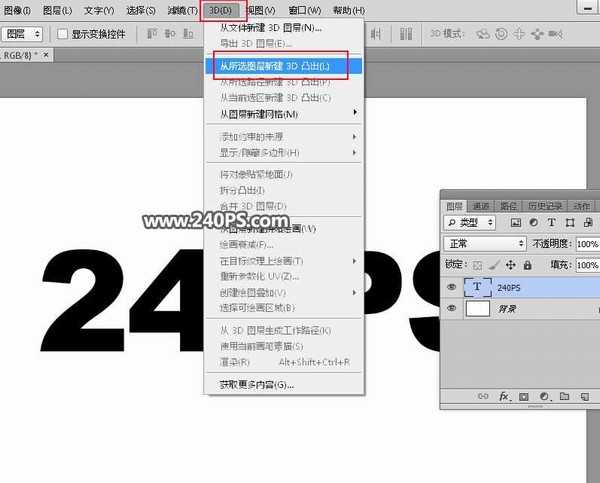Click the lock position move icon

pos(512,265)
